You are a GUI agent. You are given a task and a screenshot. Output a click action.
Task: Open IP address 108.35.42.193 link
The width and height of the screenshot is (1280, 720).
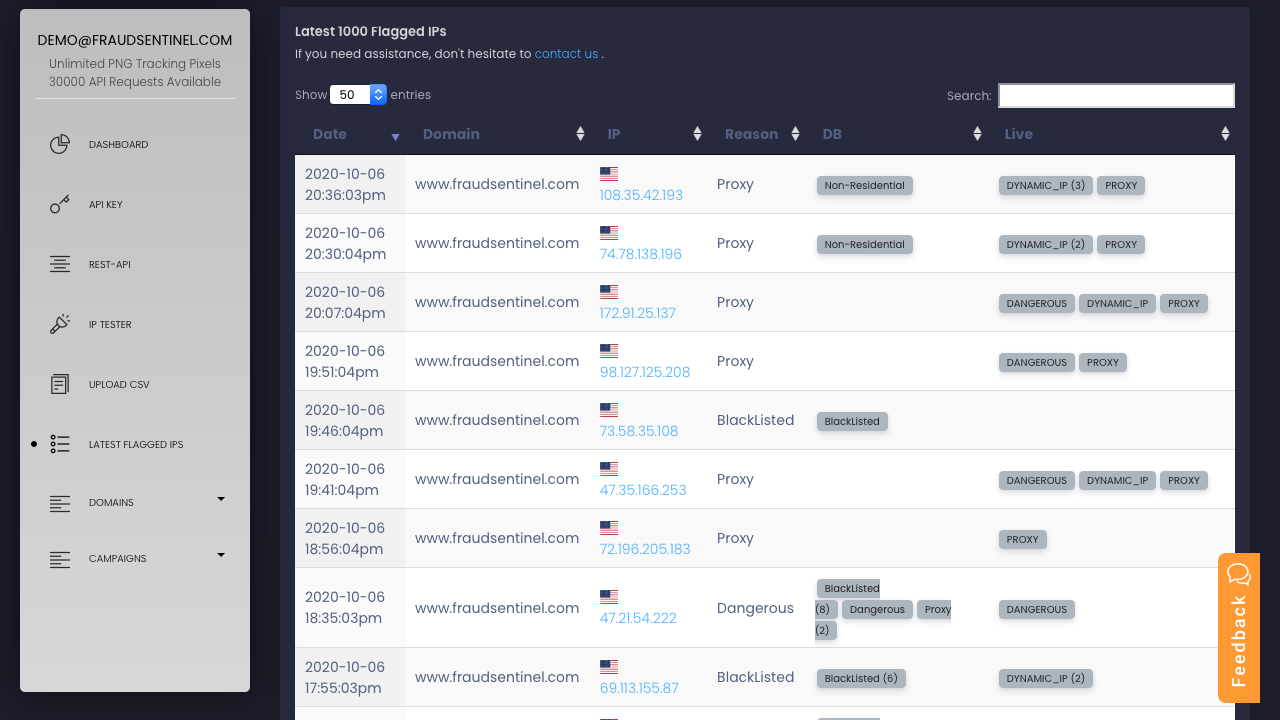coord(641,195)
